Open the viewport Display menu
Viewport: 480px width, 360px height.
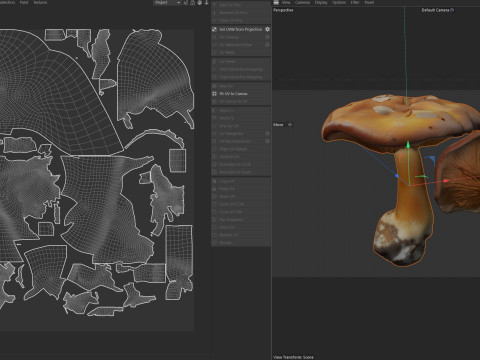coord(321,2)
